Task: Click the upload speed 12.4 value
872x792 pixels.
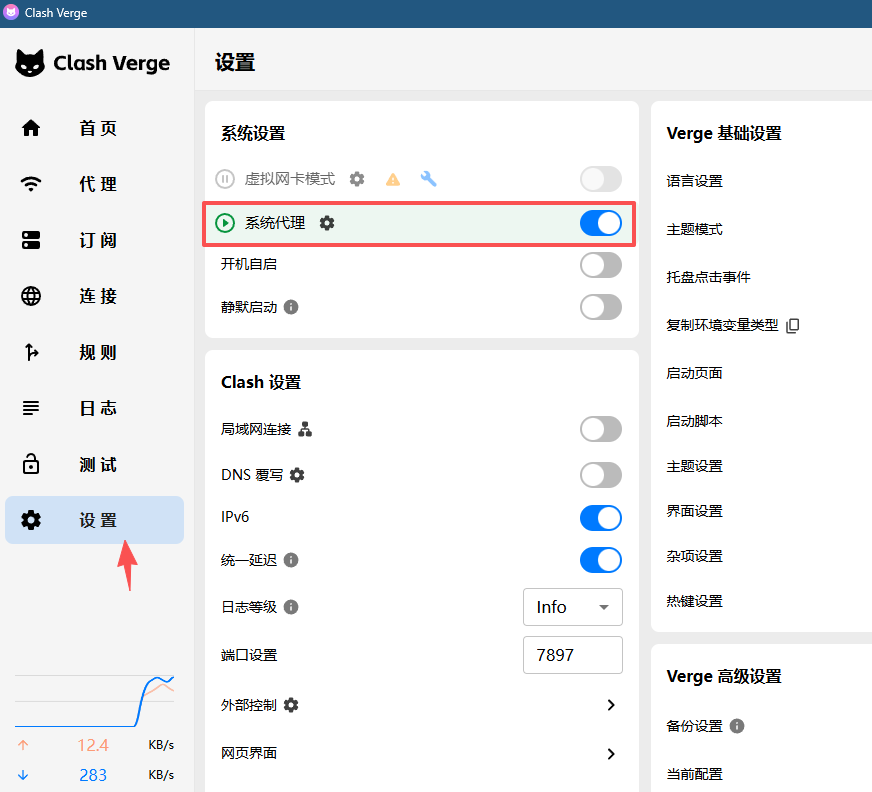Action: [x=93, y=745]
